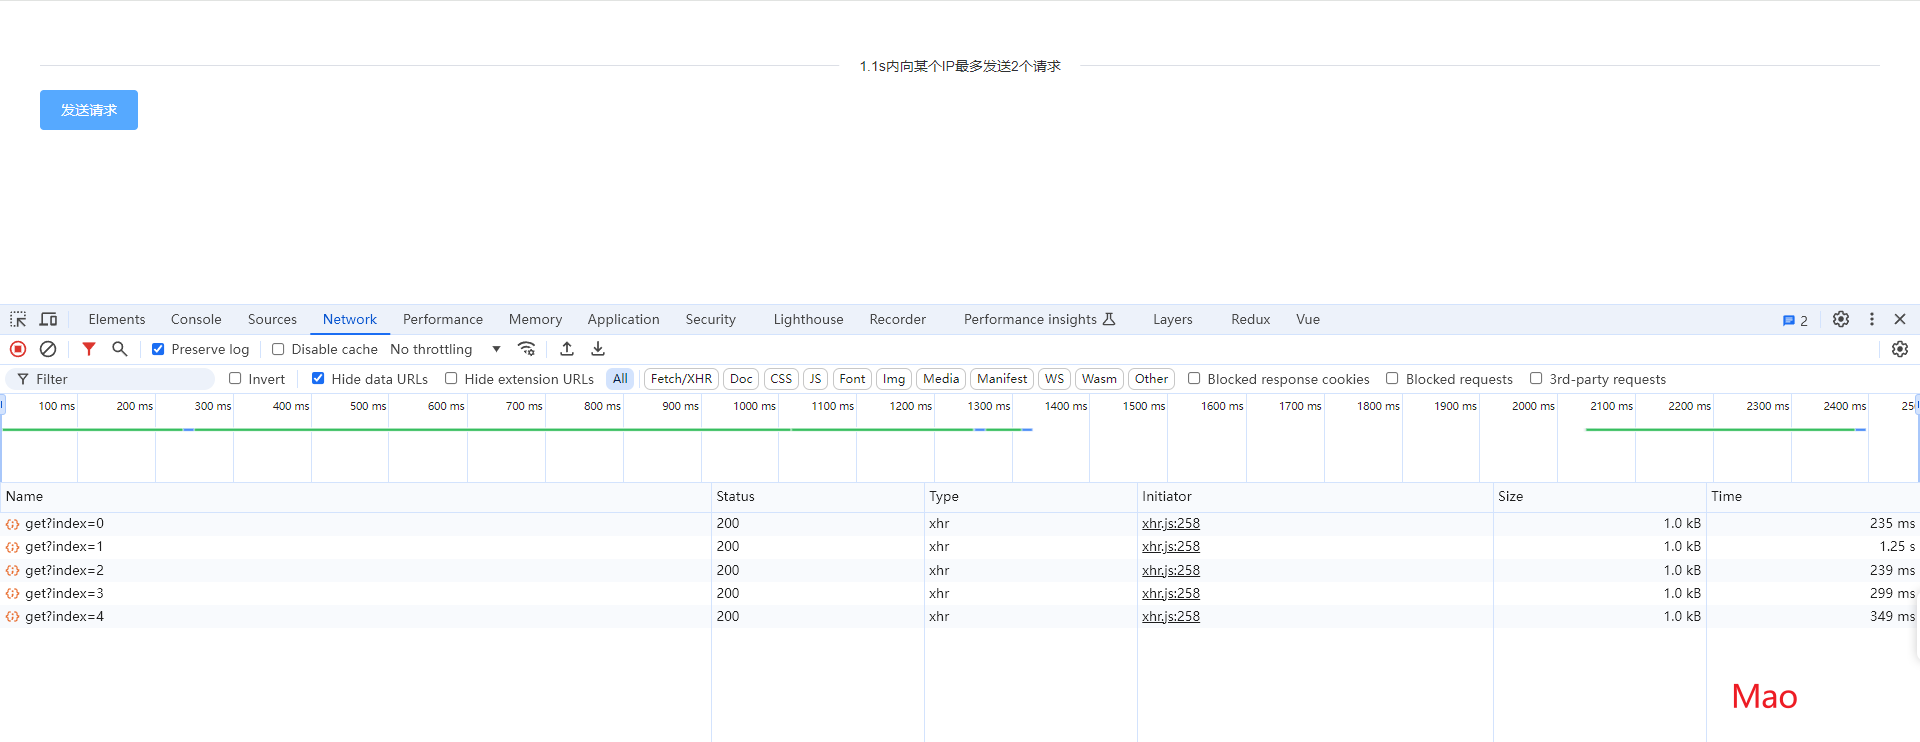
Task: Check Blocked requests option
Action: [x=1392, y=378]
